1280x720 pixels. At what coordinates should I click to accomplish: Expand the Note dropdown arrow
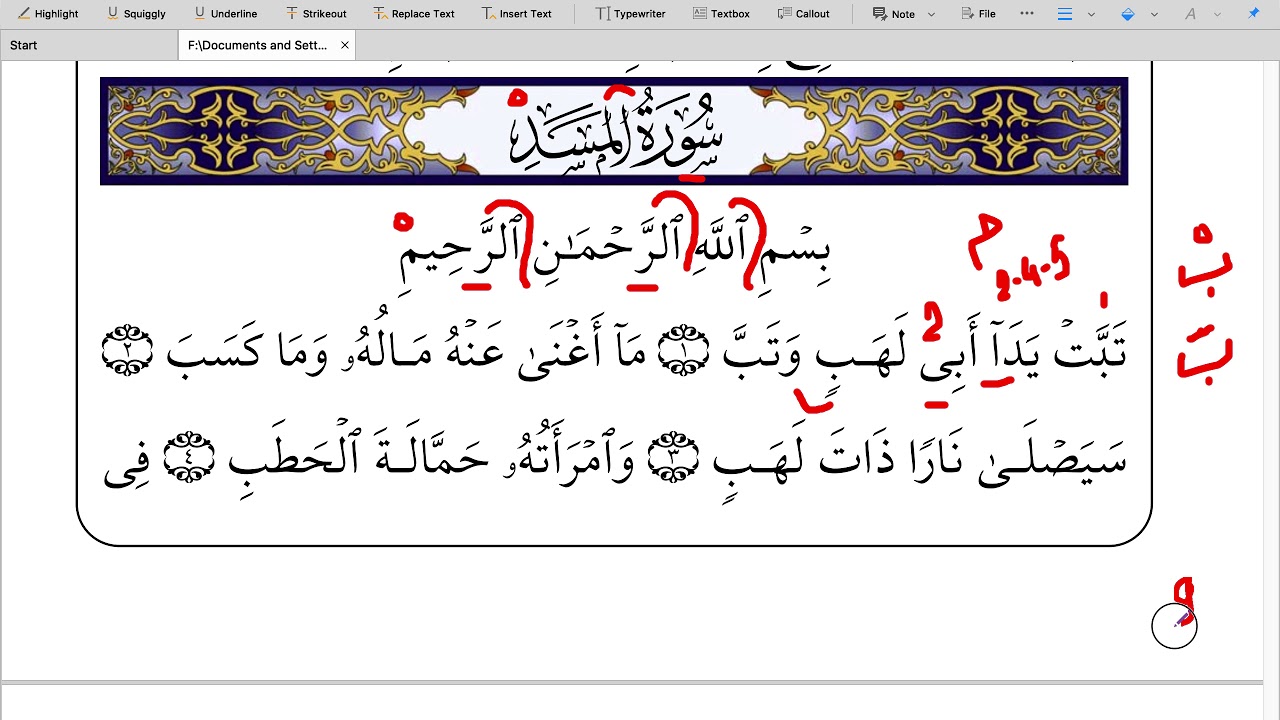click(x=932, y=14)
